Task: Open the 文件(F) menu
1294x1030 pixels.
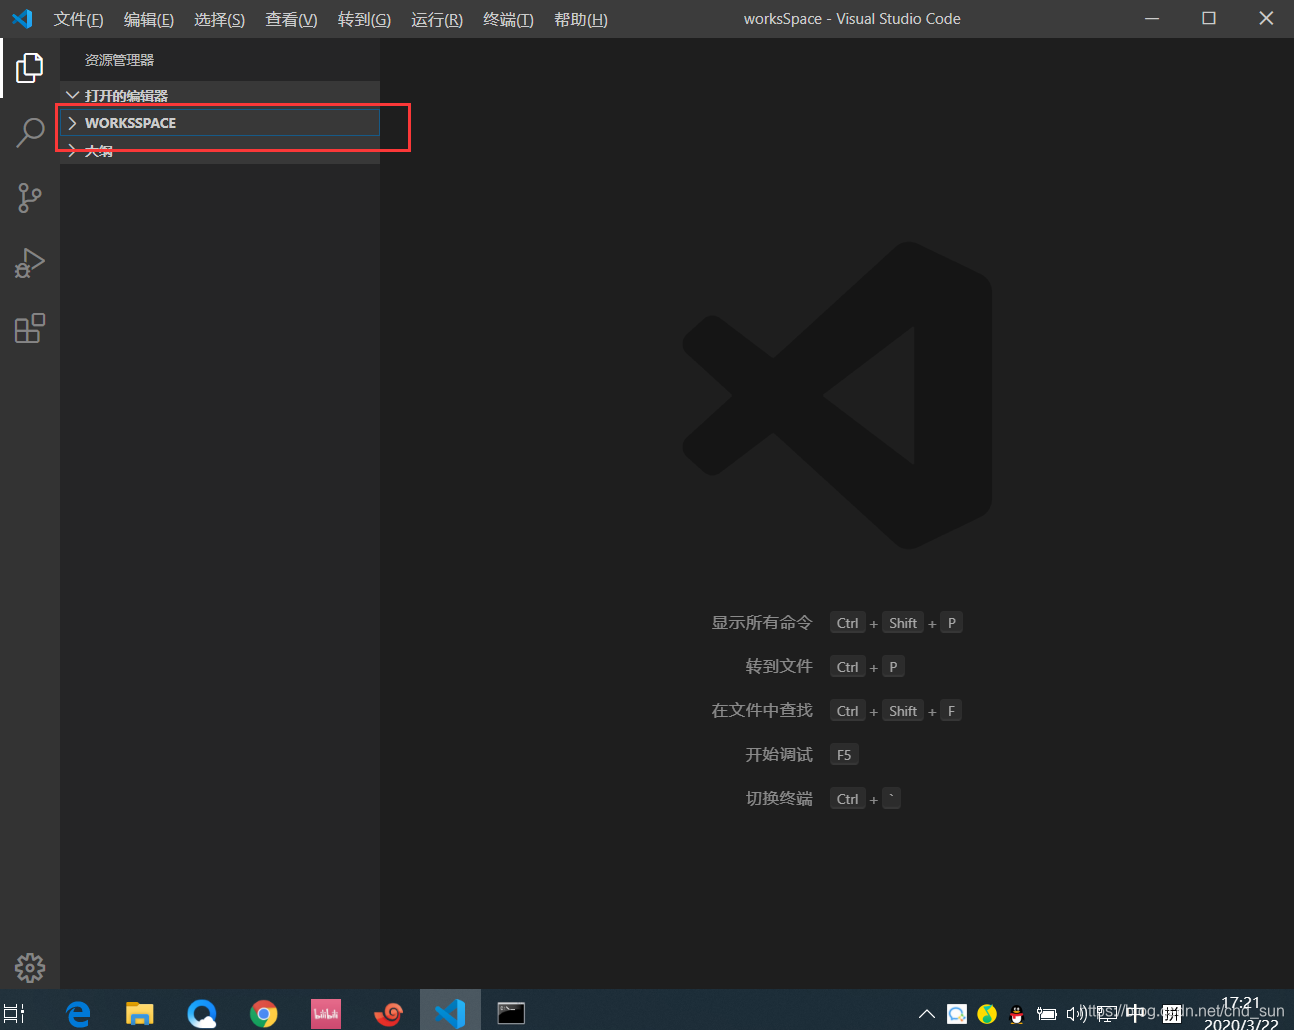Action: pos(78,19)
